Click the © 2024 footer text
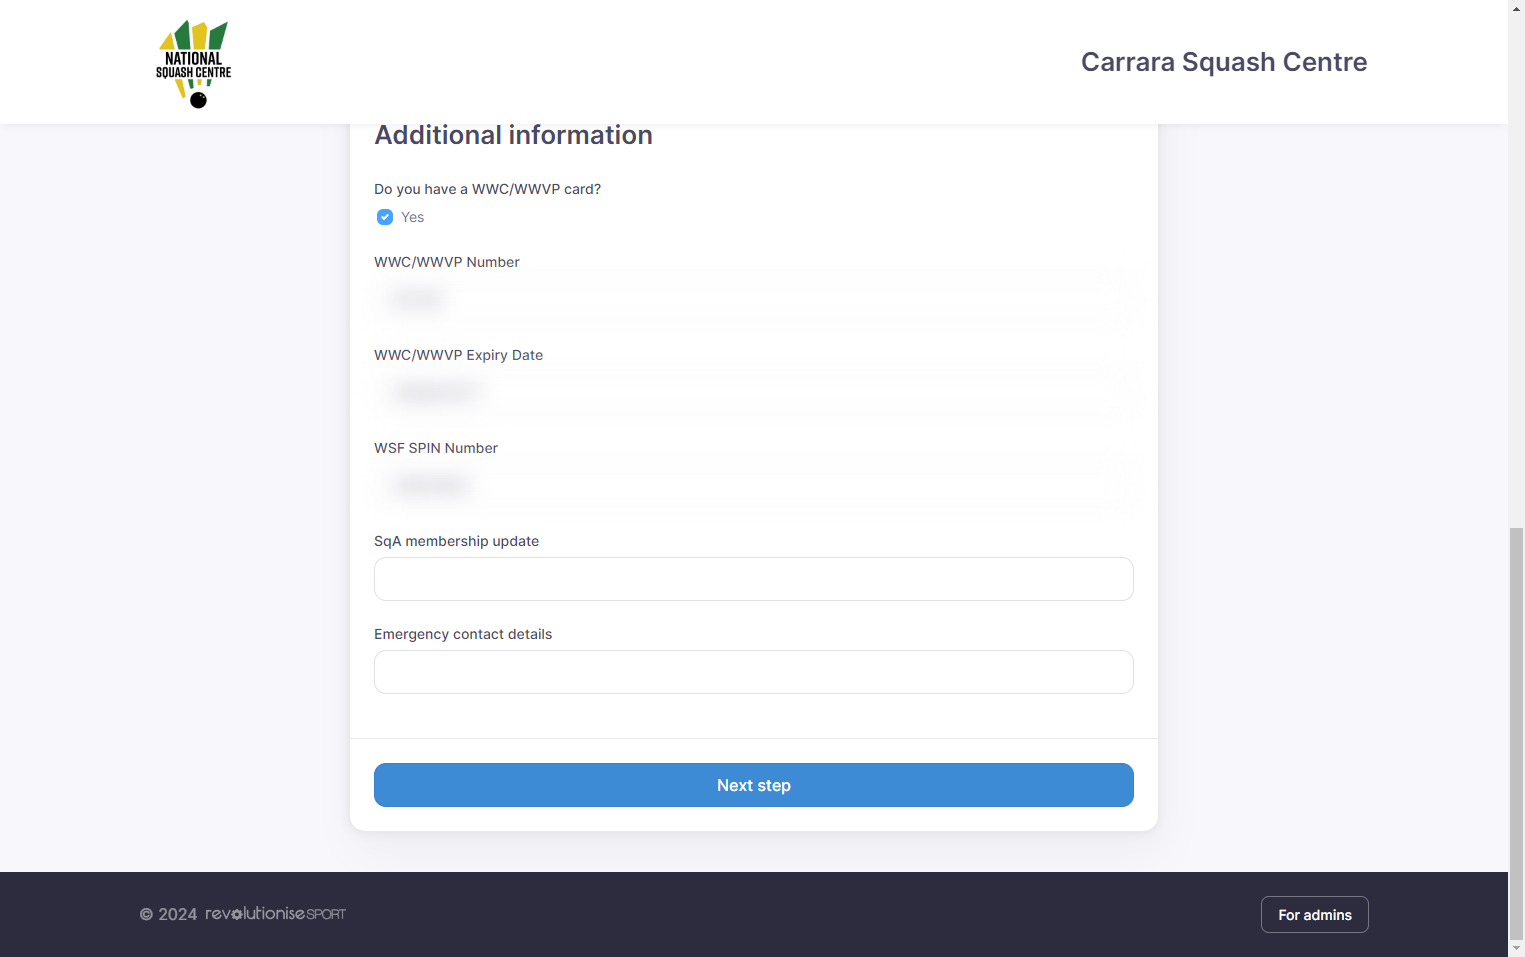 pyautogui.click(x=168, y=915)
